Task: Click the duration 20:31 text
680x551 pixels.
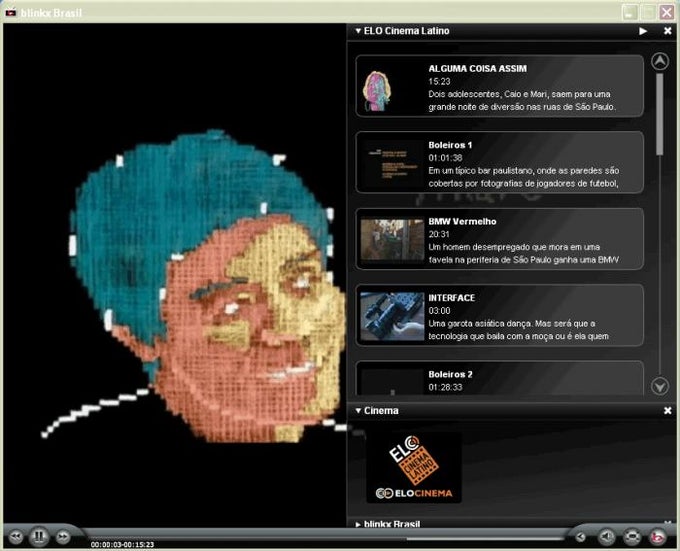Action: tap(439, 235)
